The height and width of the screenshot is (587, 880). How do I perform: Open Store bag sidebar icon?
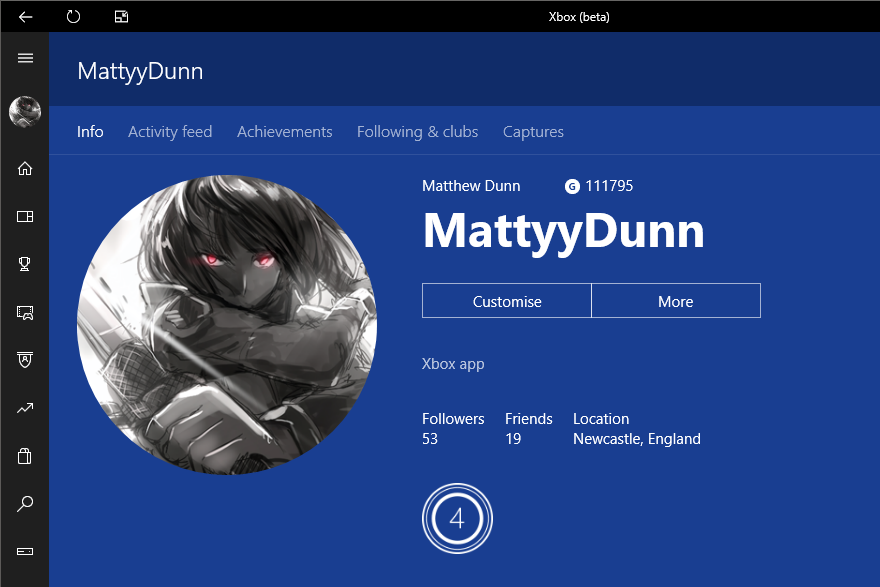coord(25,456)
